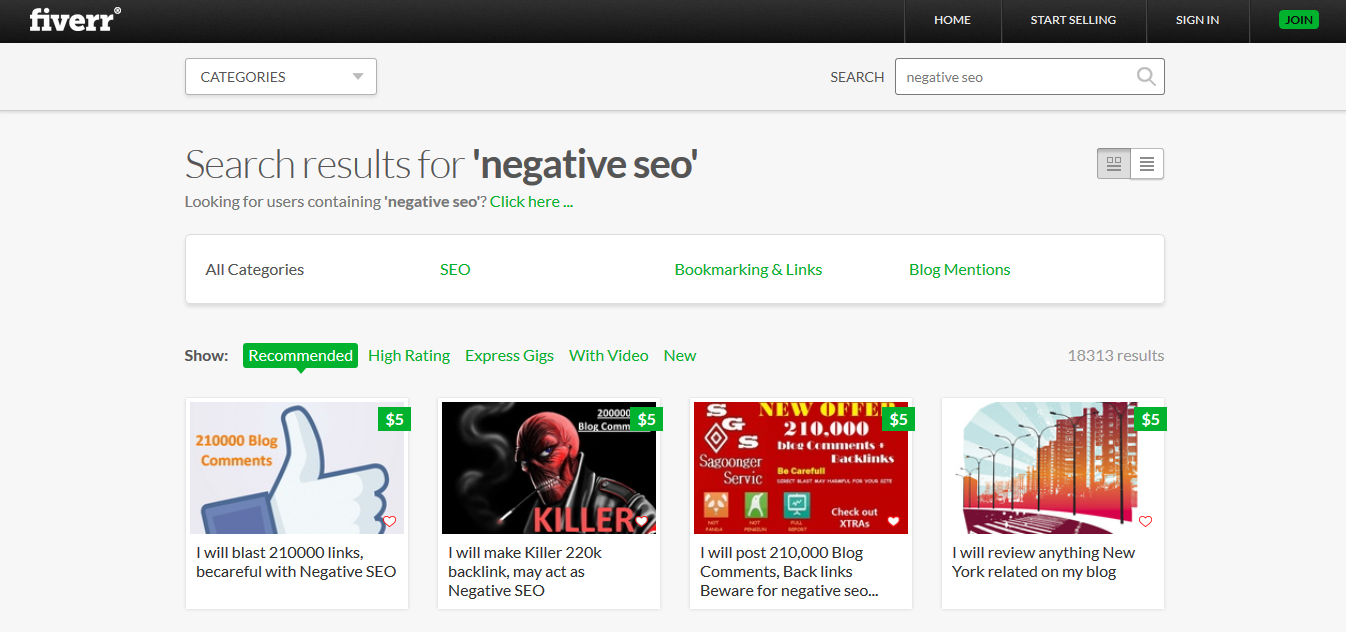Open the Killer 220k backlink gig thumbnail
Screen dimensions: 1346x632
(x=548, y=468)
